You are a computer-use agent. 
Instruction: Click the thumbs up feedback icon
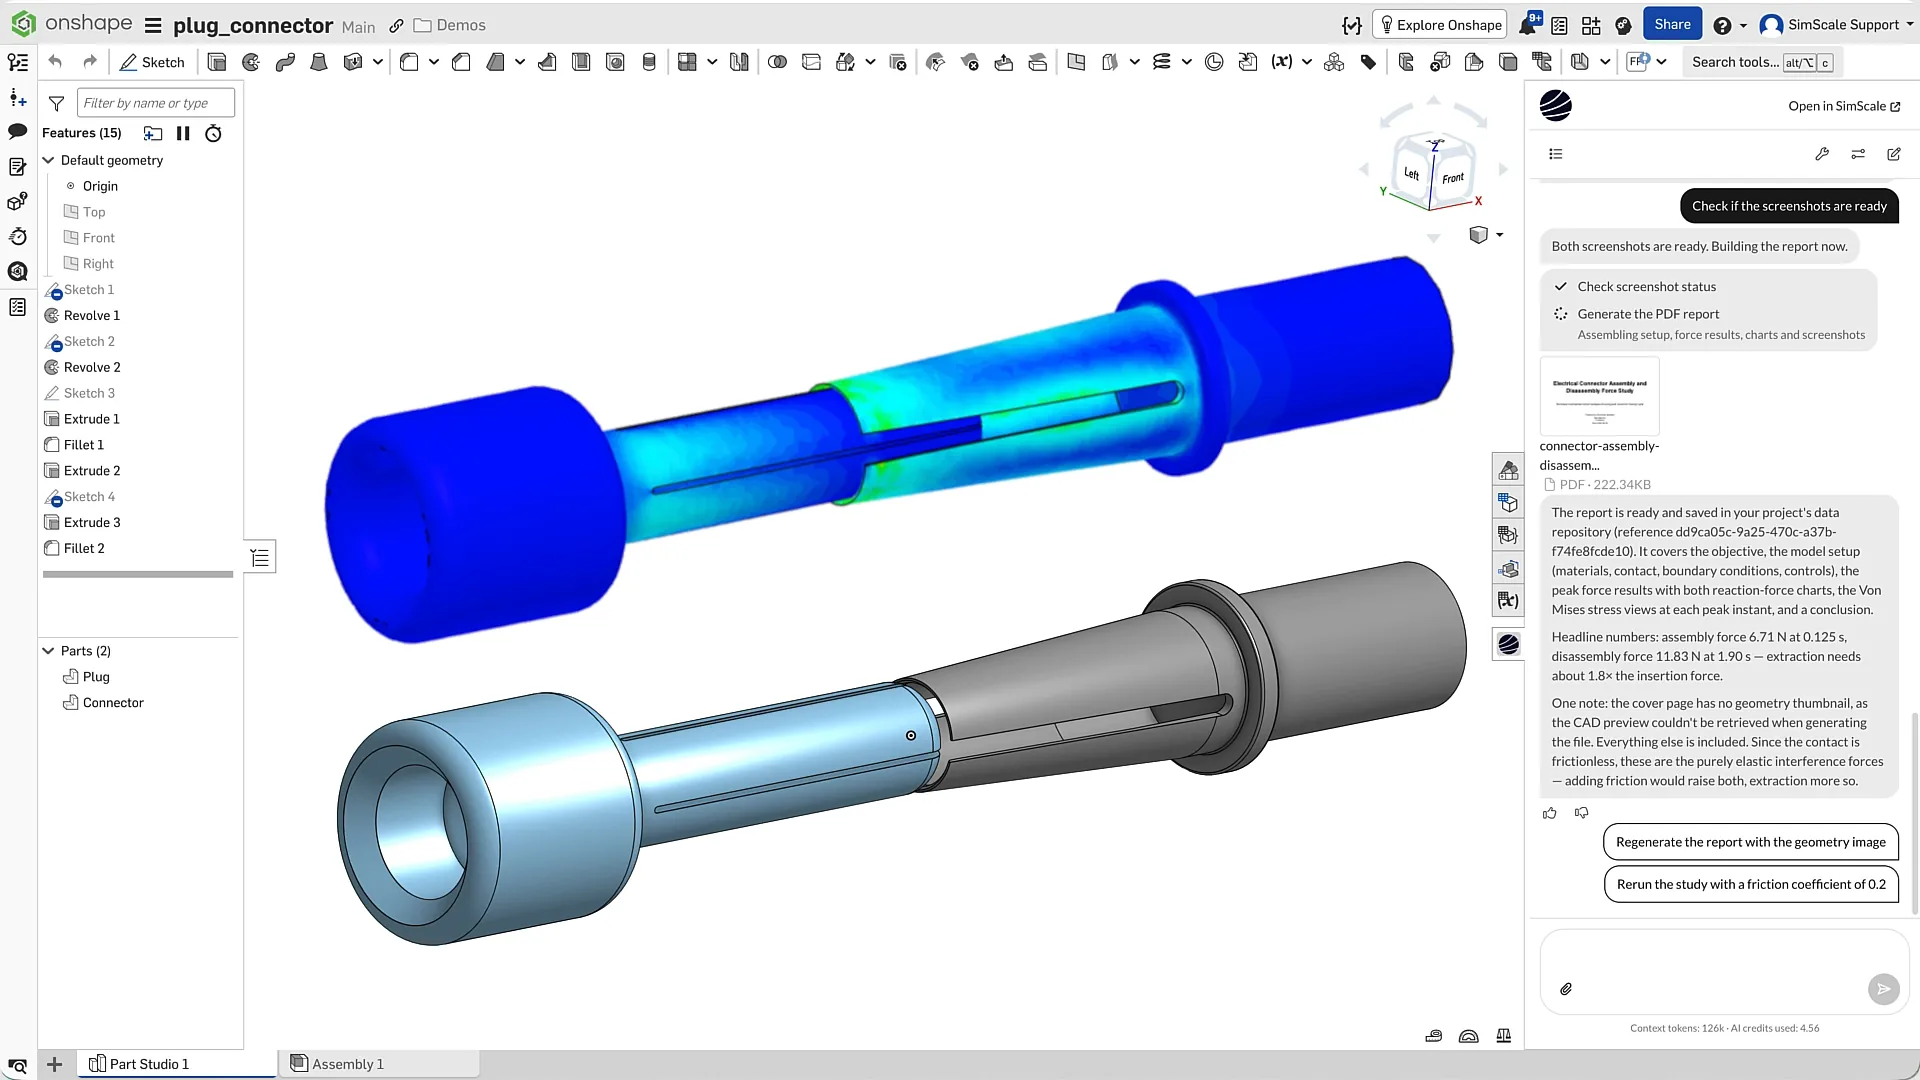pyautogui.click(x=1550, y=813)
